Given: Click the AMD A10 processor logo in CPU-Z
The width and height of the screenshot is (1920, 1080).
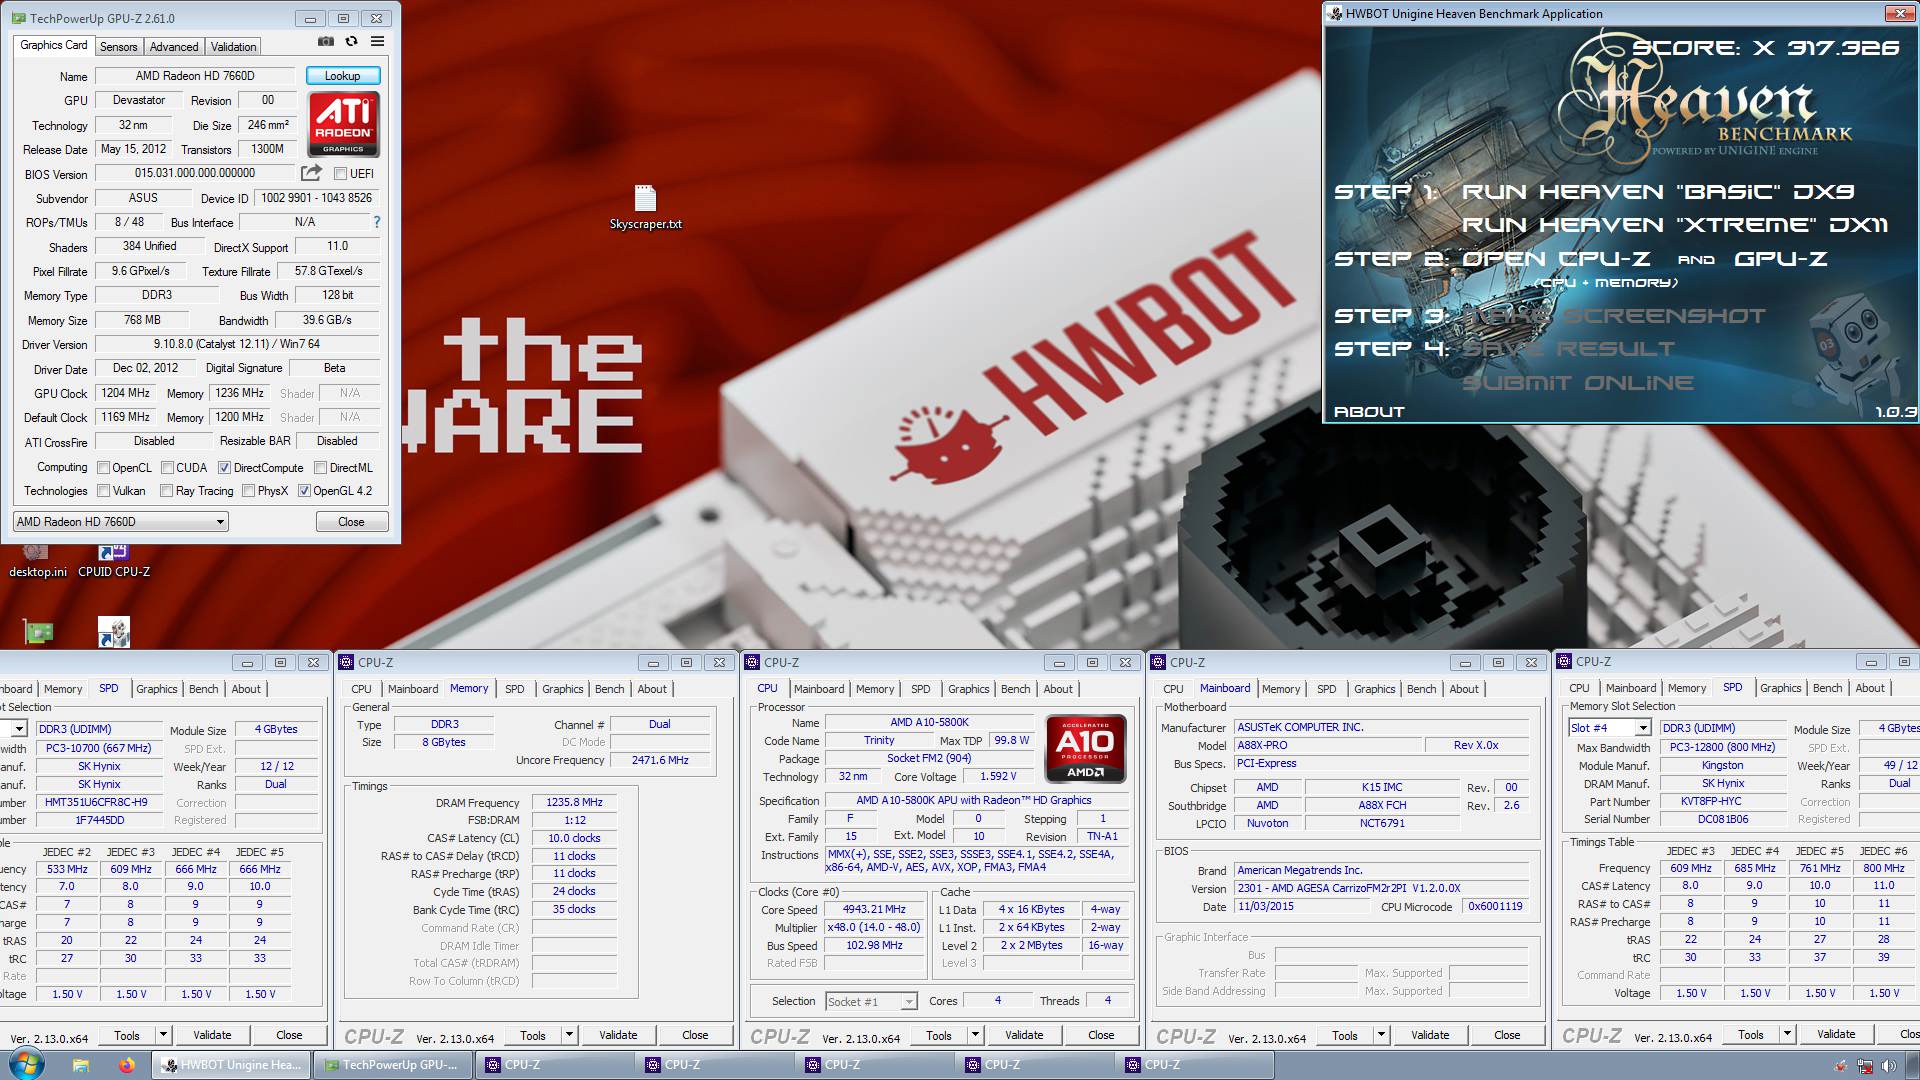Looking at the screenshot, I should point(1085,748).
